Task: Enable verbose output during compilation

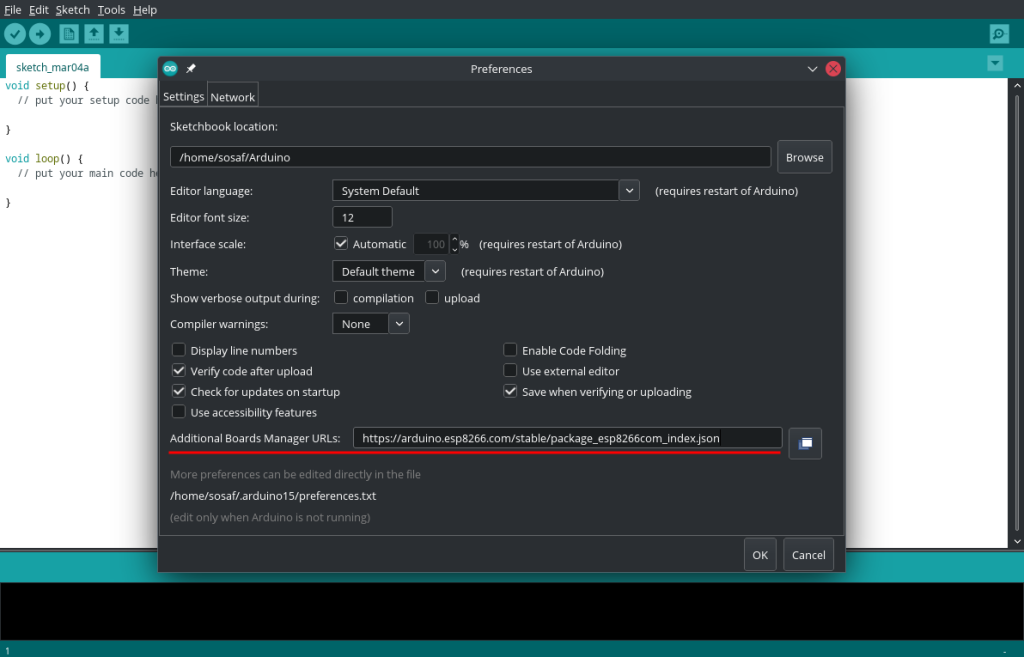Action: click(x=341, y=298)
